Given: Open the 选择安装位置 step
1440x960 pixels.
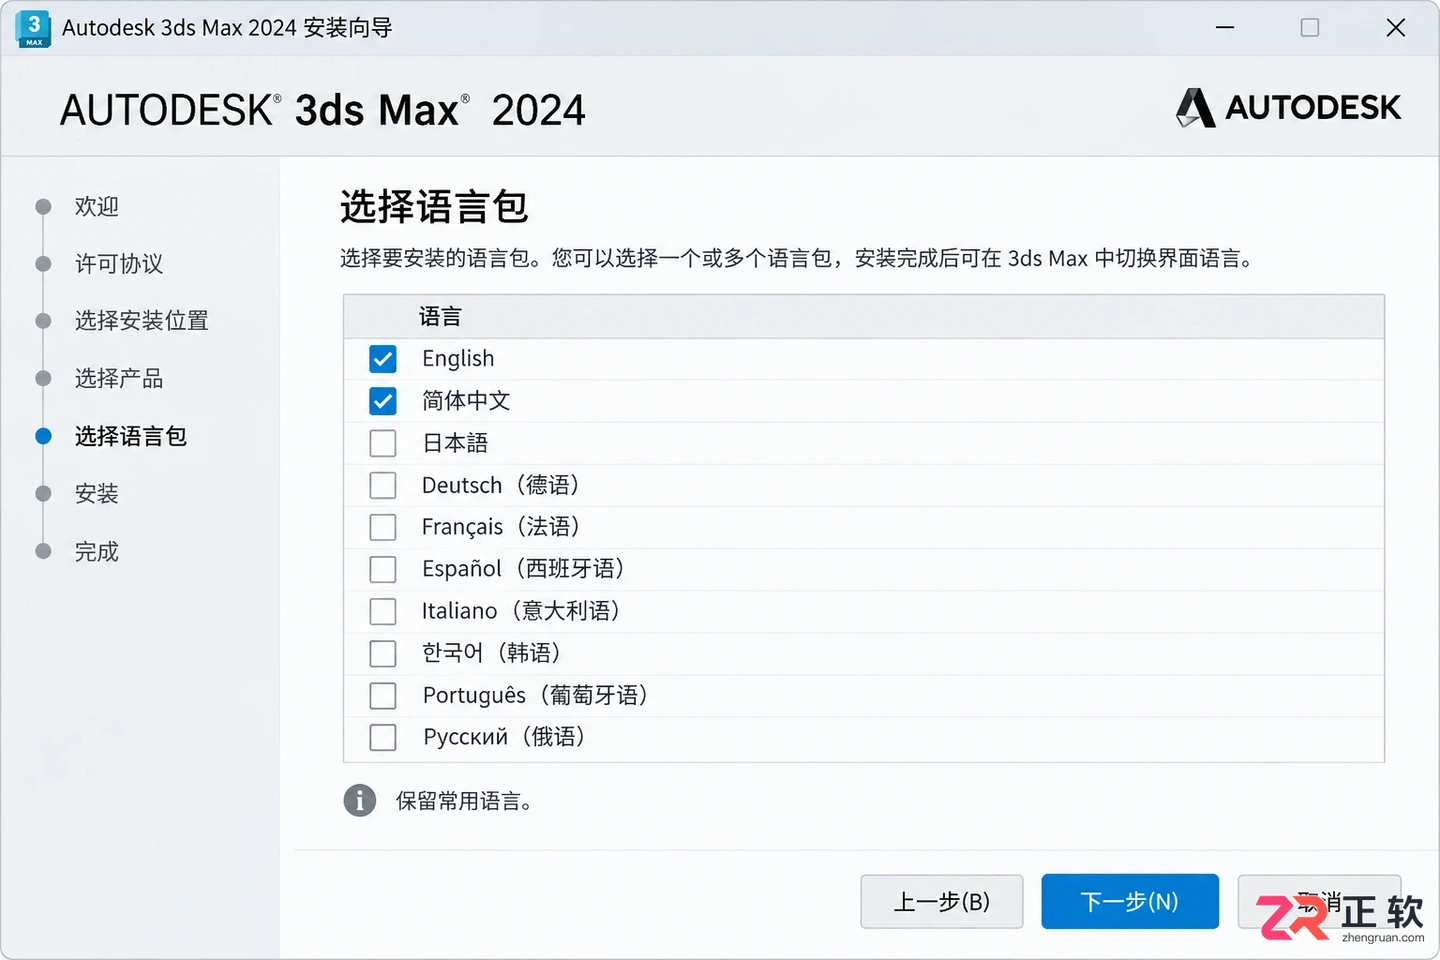Looking at the screenshot, I should (142, 320).
